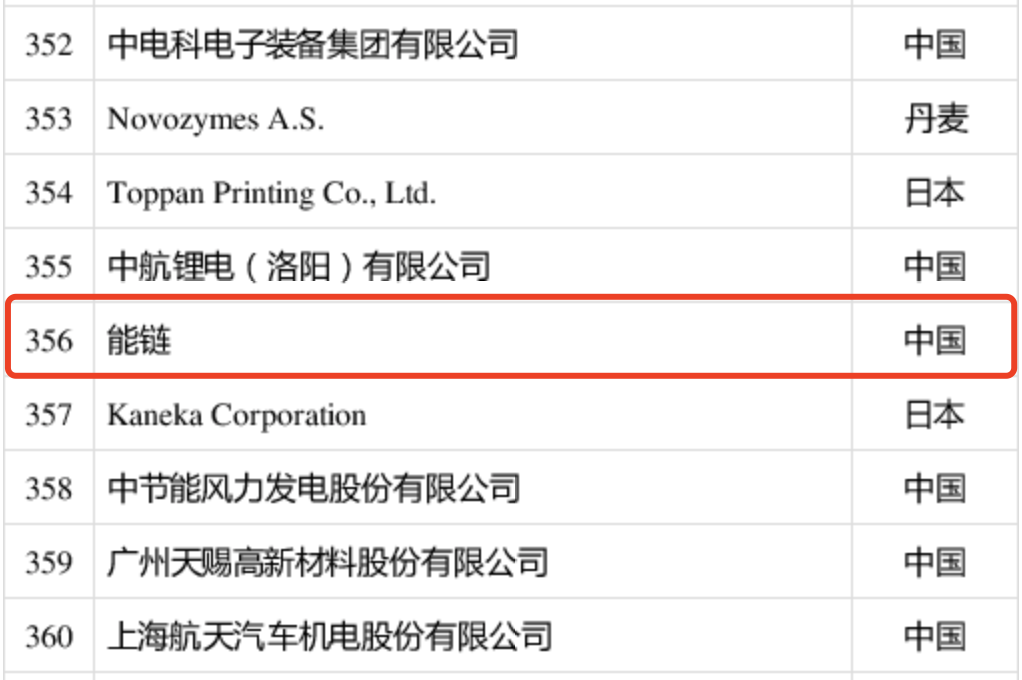Click 中国 country cell in 能链 row
Image resolution: width=1022 pixels, height=680 pixels.
pyautogui.click(x=935, y=341)
